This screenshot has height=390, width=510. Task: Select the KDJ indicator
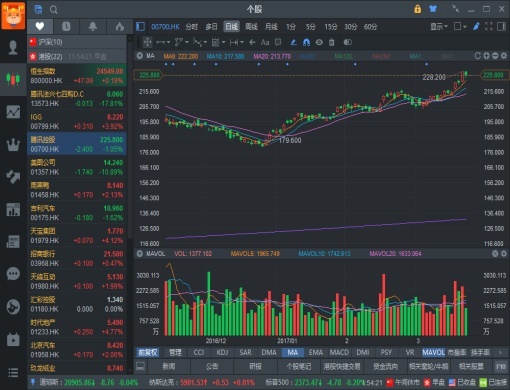[222, 353]
